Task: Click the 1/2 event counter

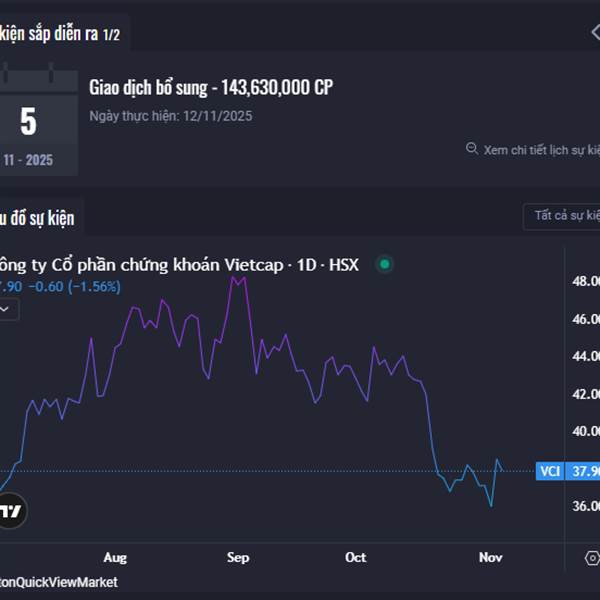Action: coord(111,35)
